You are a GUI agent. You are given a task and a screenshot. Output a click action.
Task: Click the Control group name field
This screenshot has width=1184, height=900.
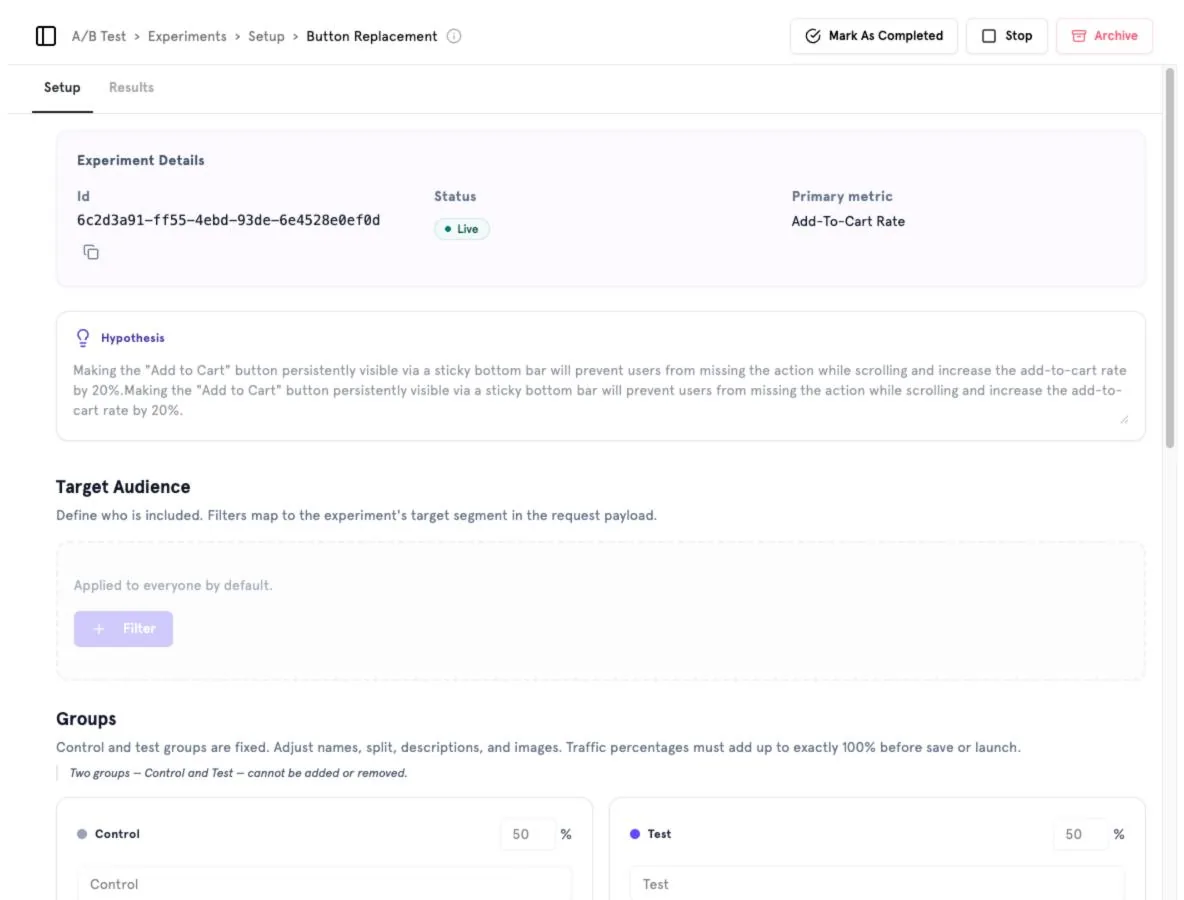(x=325, y=884)
